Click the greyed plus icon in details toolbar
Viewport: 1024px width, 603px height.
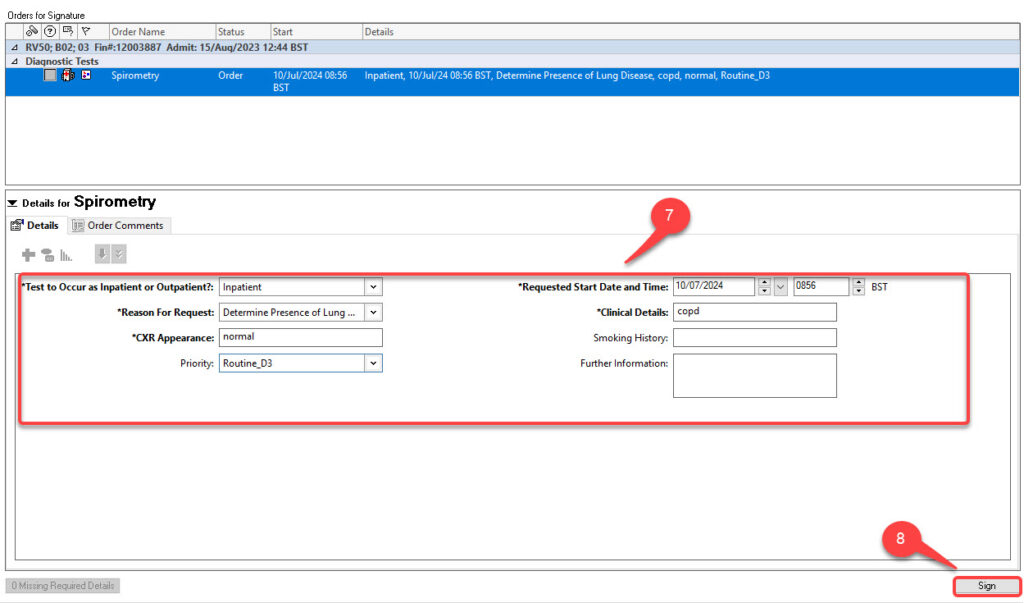[x=29, y=255]
